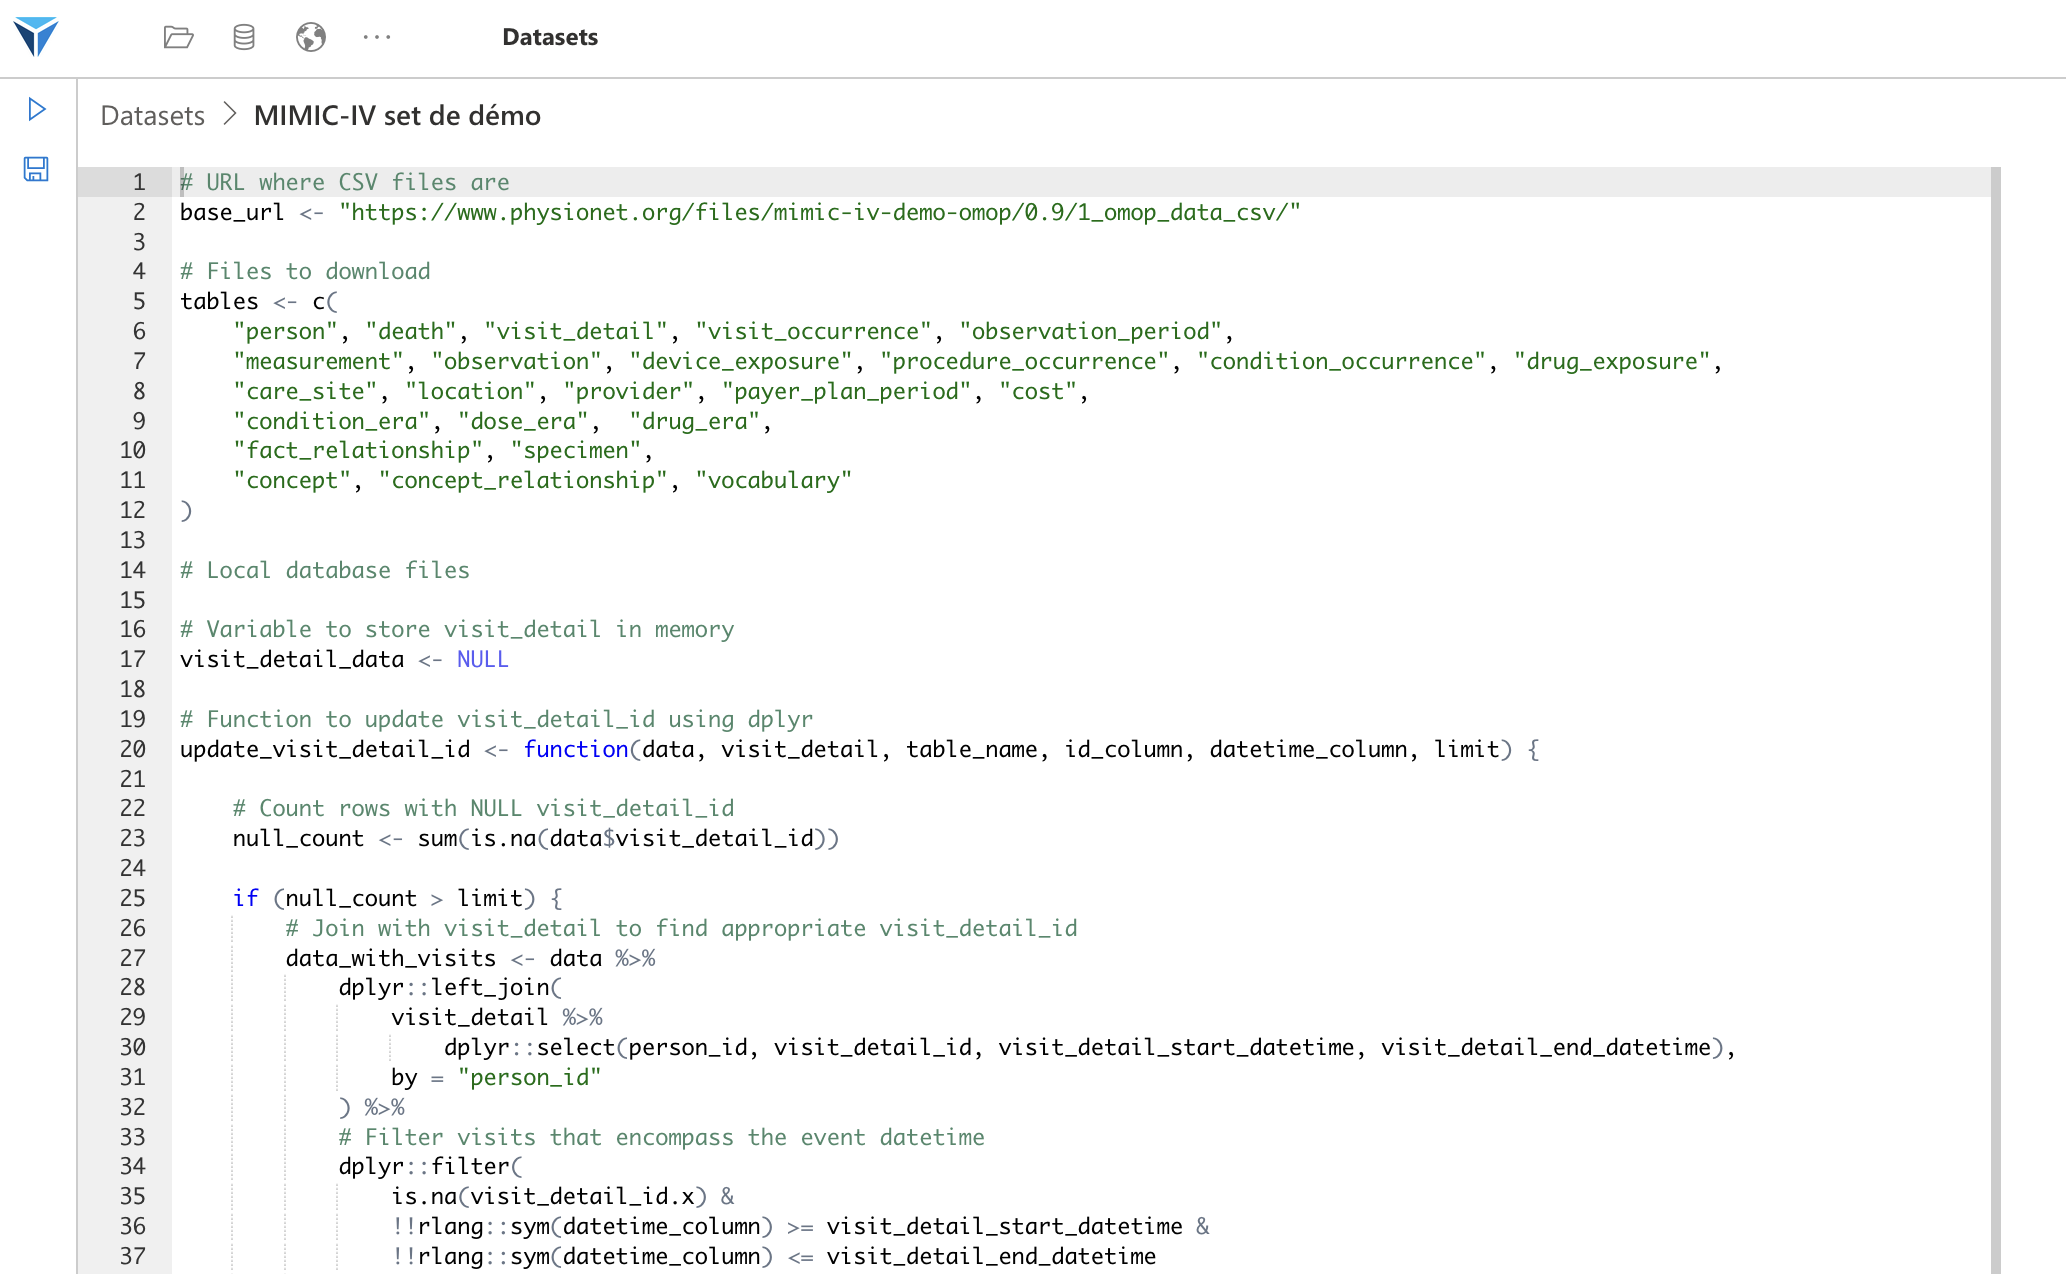
Task: Click 'dplyr::left_join(' on line 28
Action: pos(451,987)
